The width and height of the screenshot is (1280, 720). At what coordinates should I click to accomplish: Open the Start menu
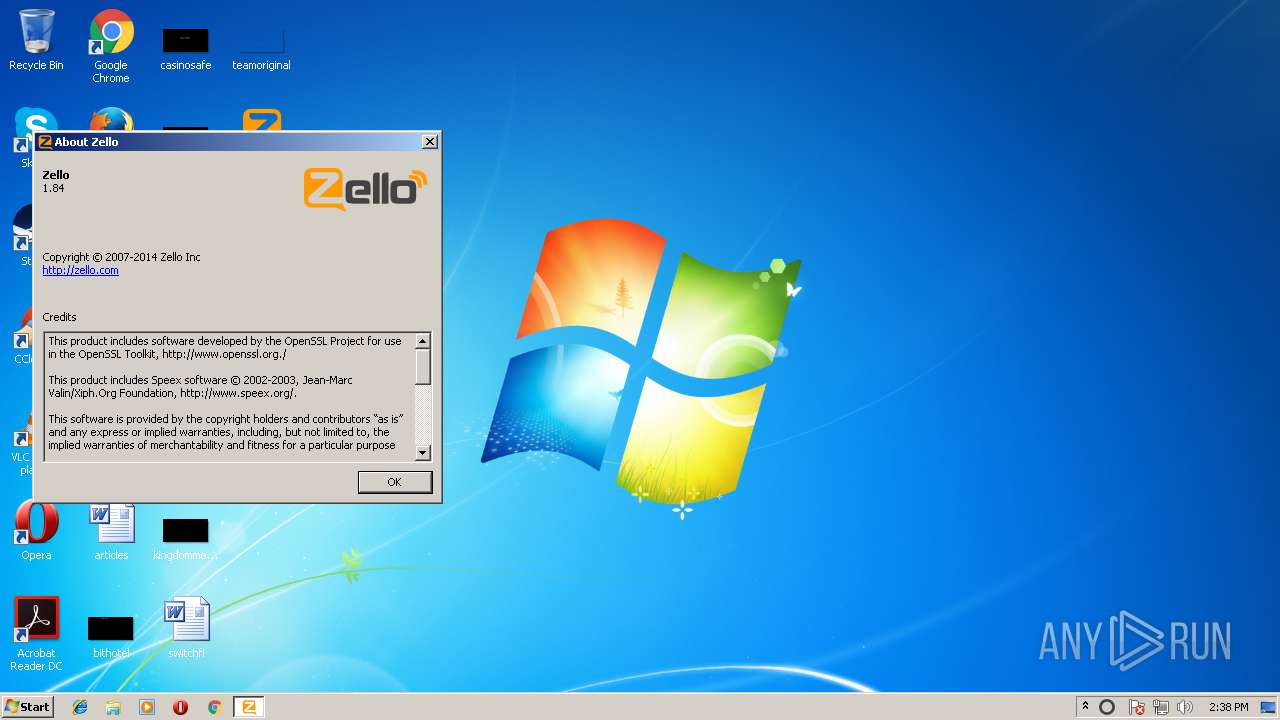(27, 707)
